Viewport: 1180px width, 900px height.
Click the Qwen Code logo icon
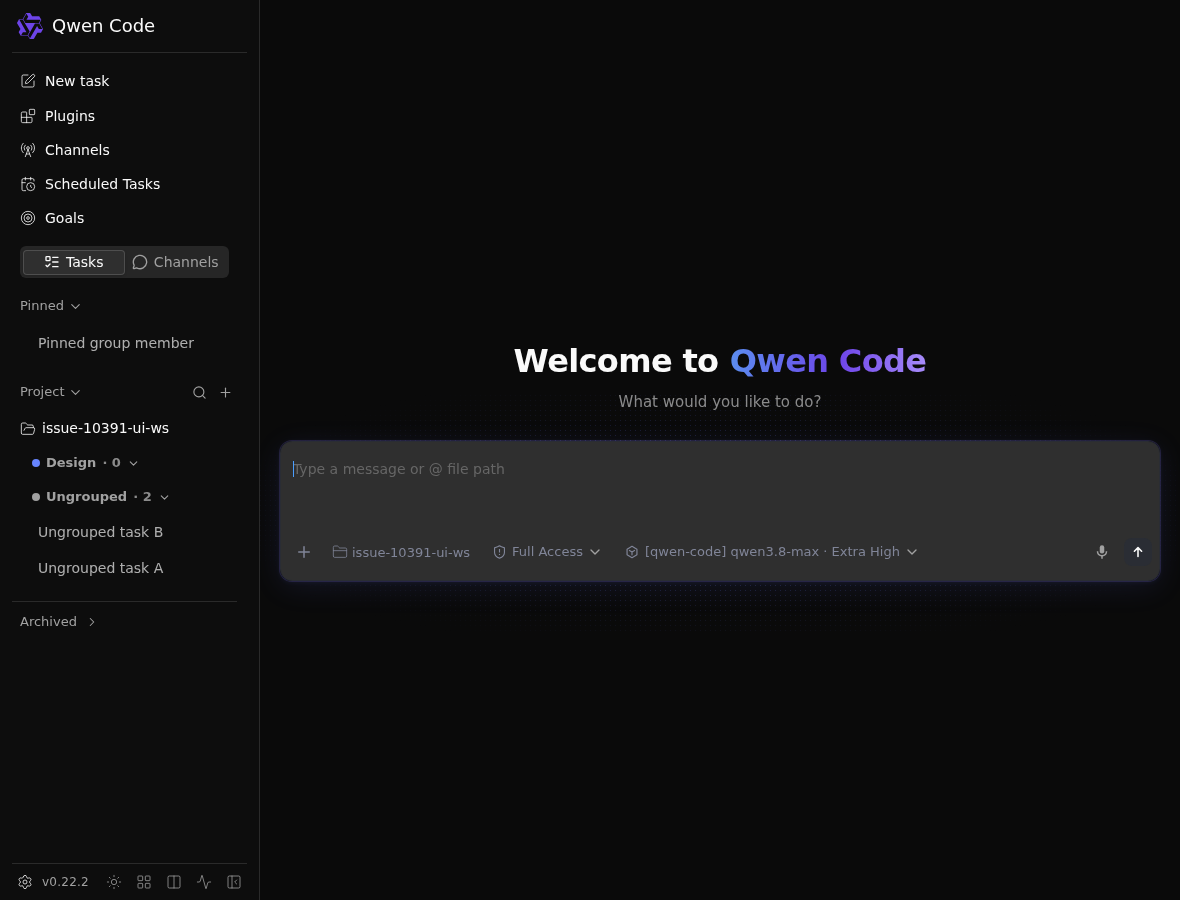(x=30, y=26)
